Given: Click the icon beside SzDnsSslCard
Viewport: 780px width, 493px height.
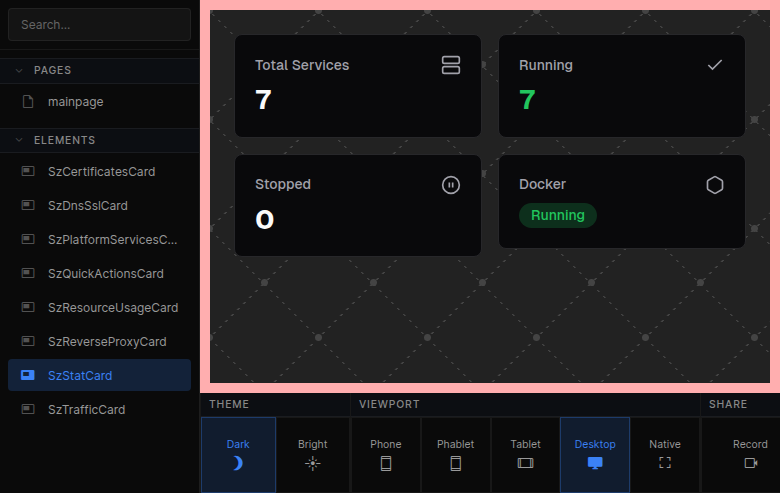Looking at the screenshot, I should (28, 206).
